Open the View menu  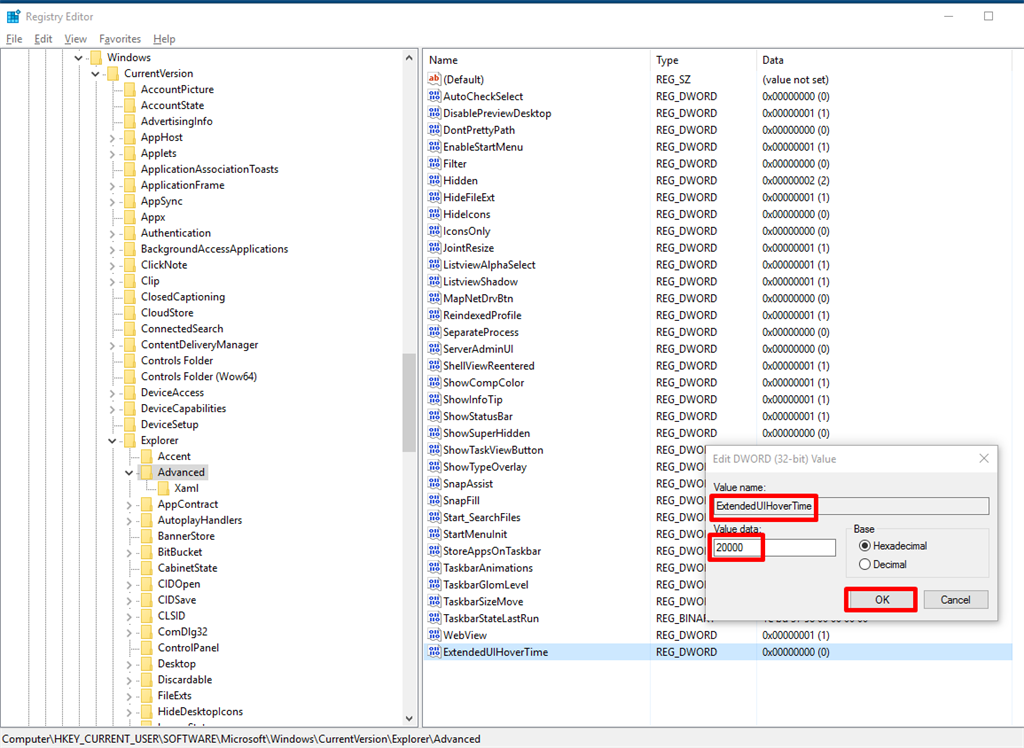[76, 39]
